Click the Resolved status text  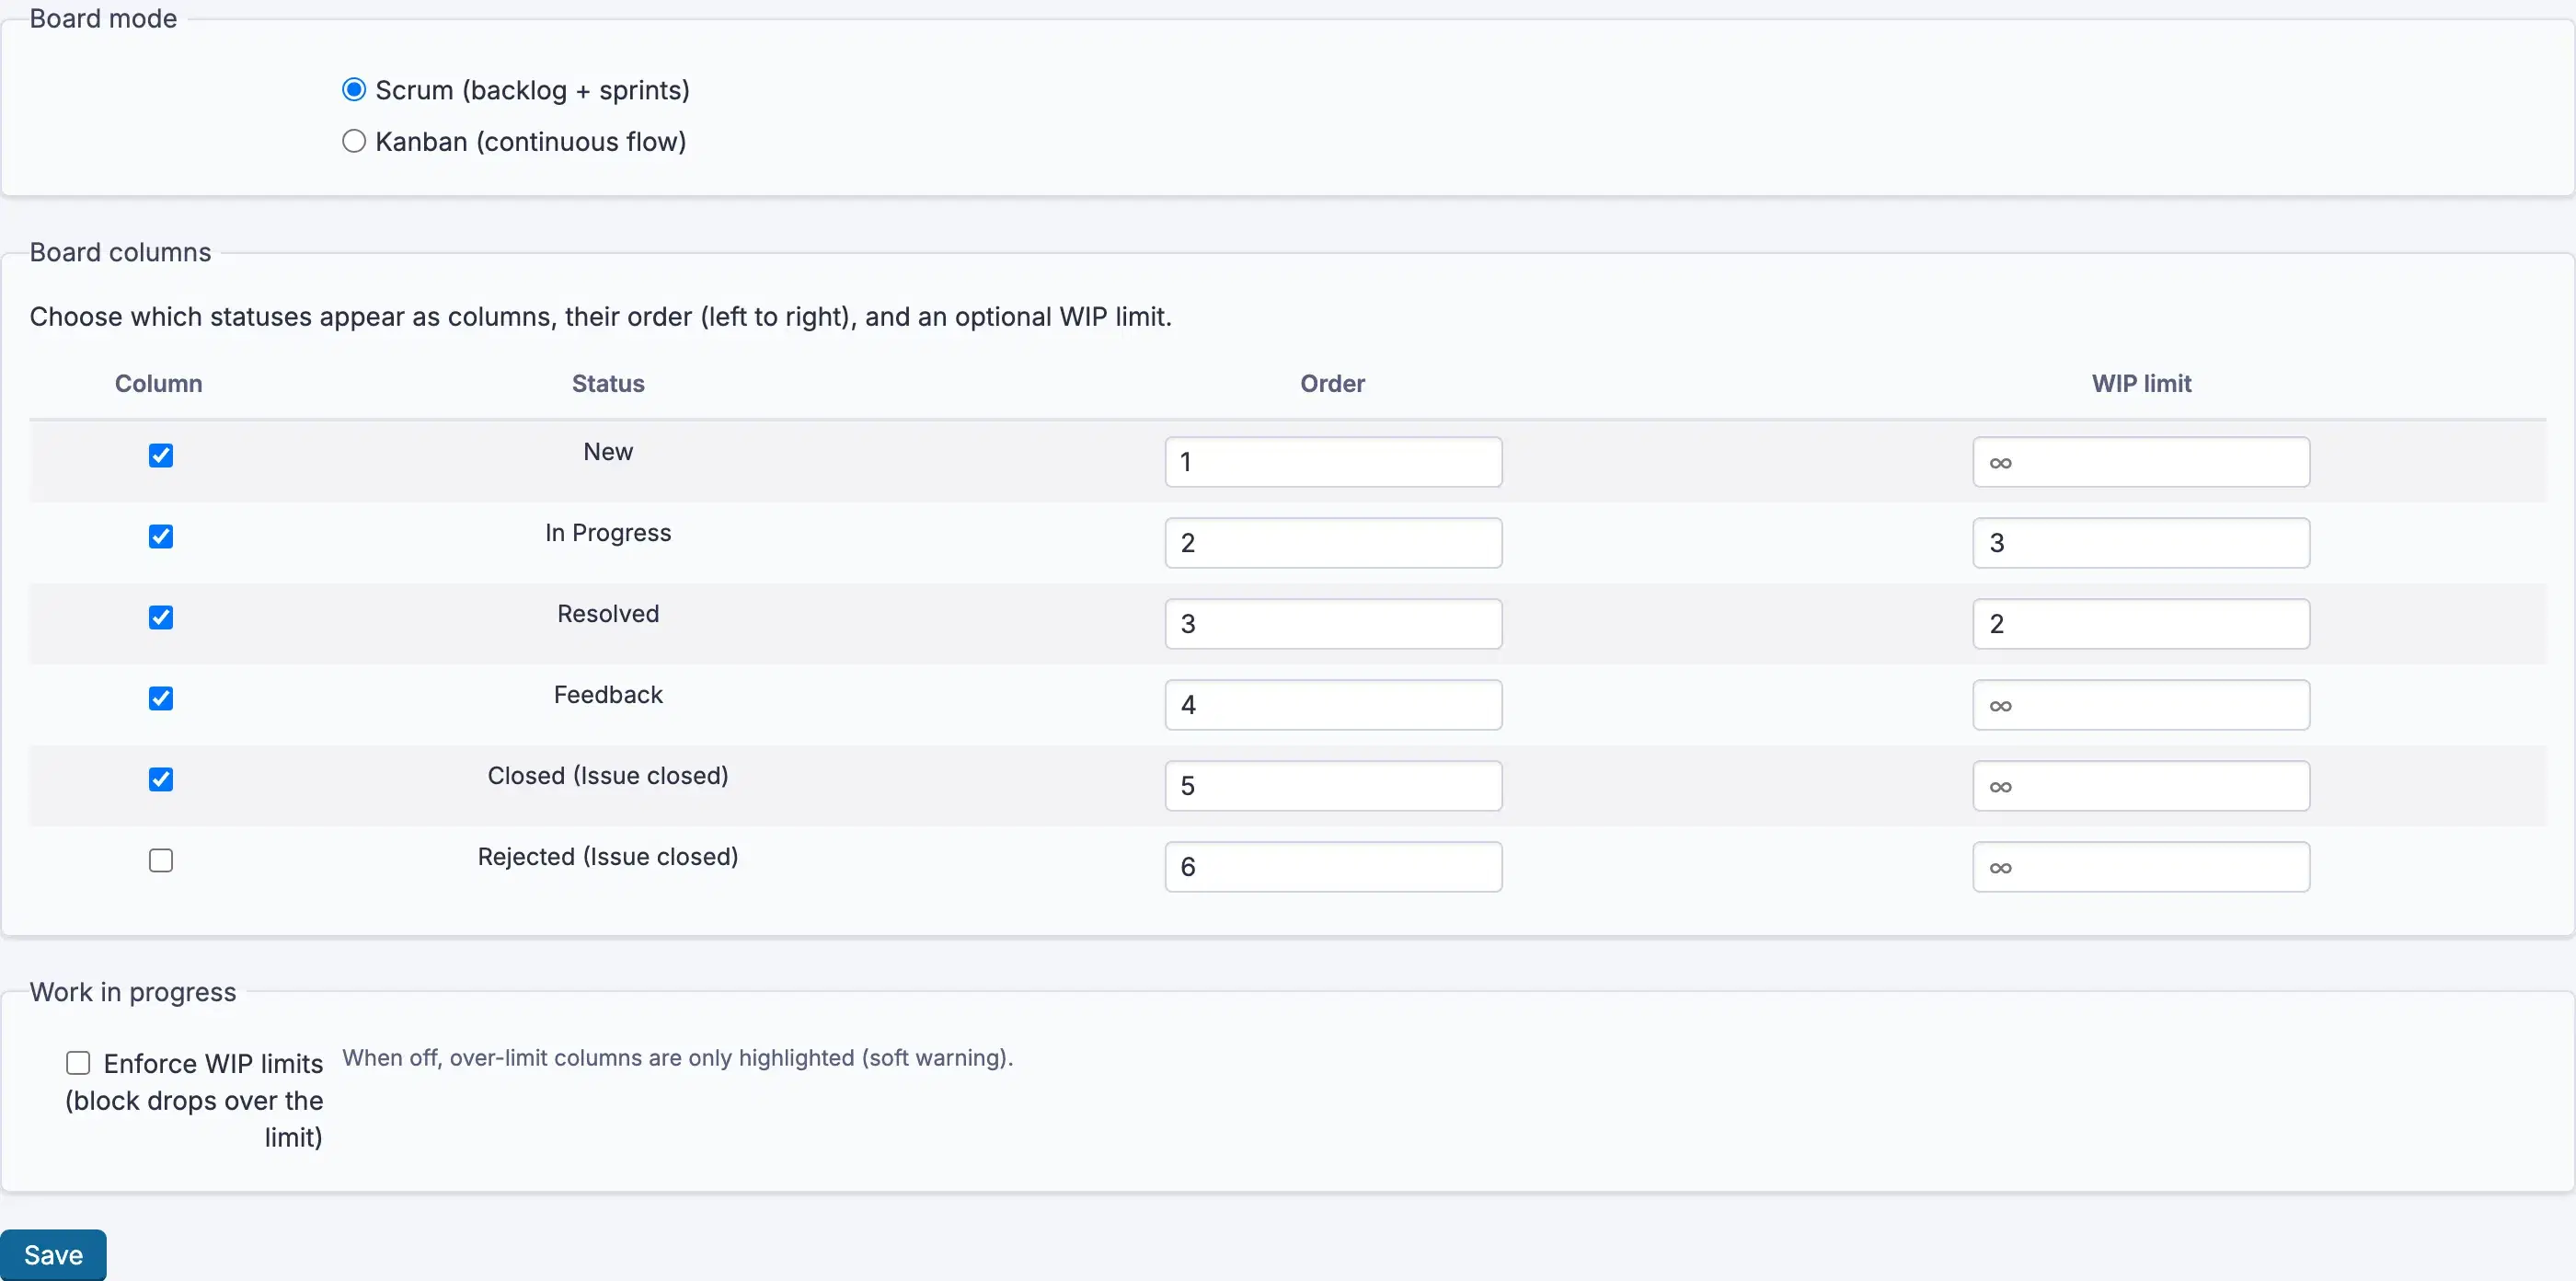(608, 614)
